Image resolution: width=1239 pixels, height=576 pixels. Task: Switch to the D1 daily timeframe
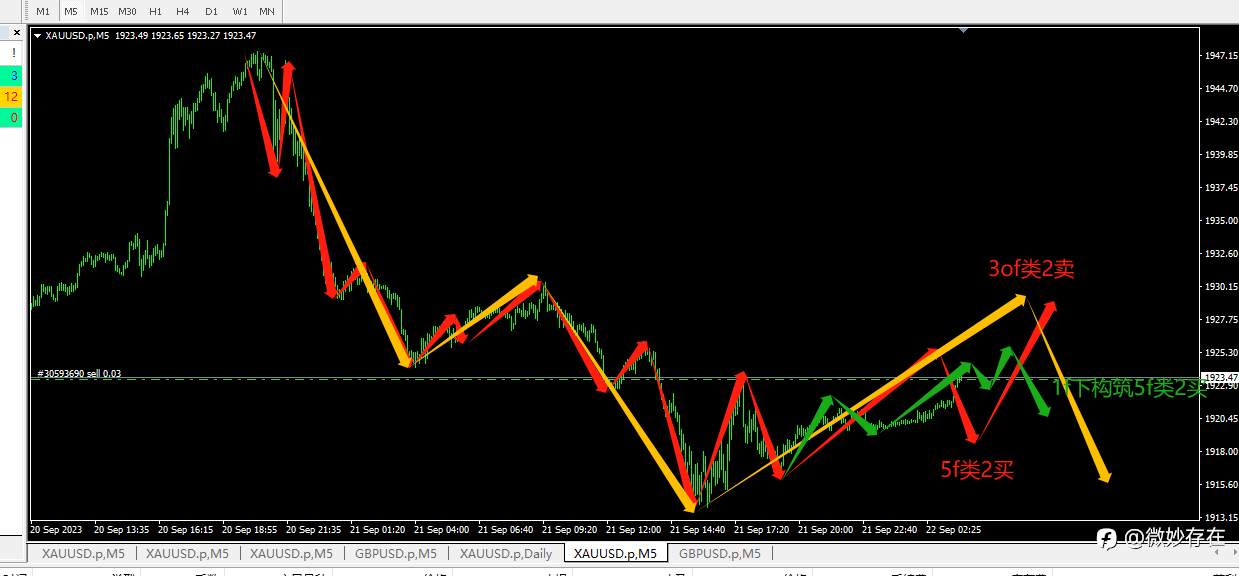click(x=211, y=11)
